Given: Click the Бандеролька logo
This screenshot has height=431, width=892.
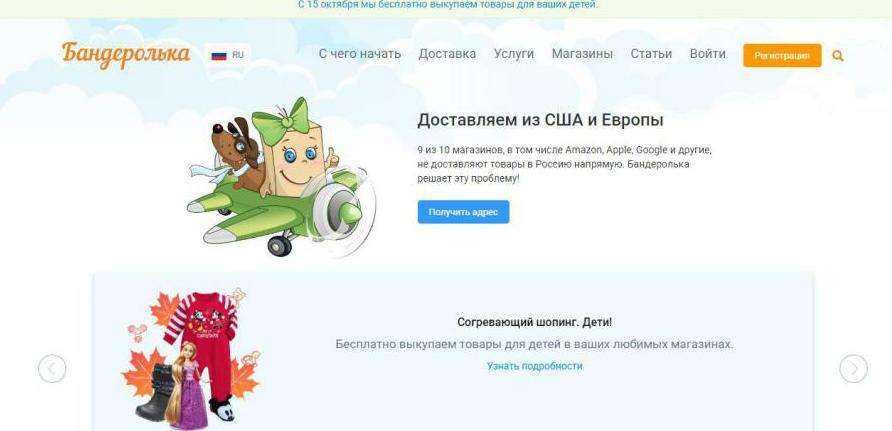Looking at the screenshot, I should point(126,55).
